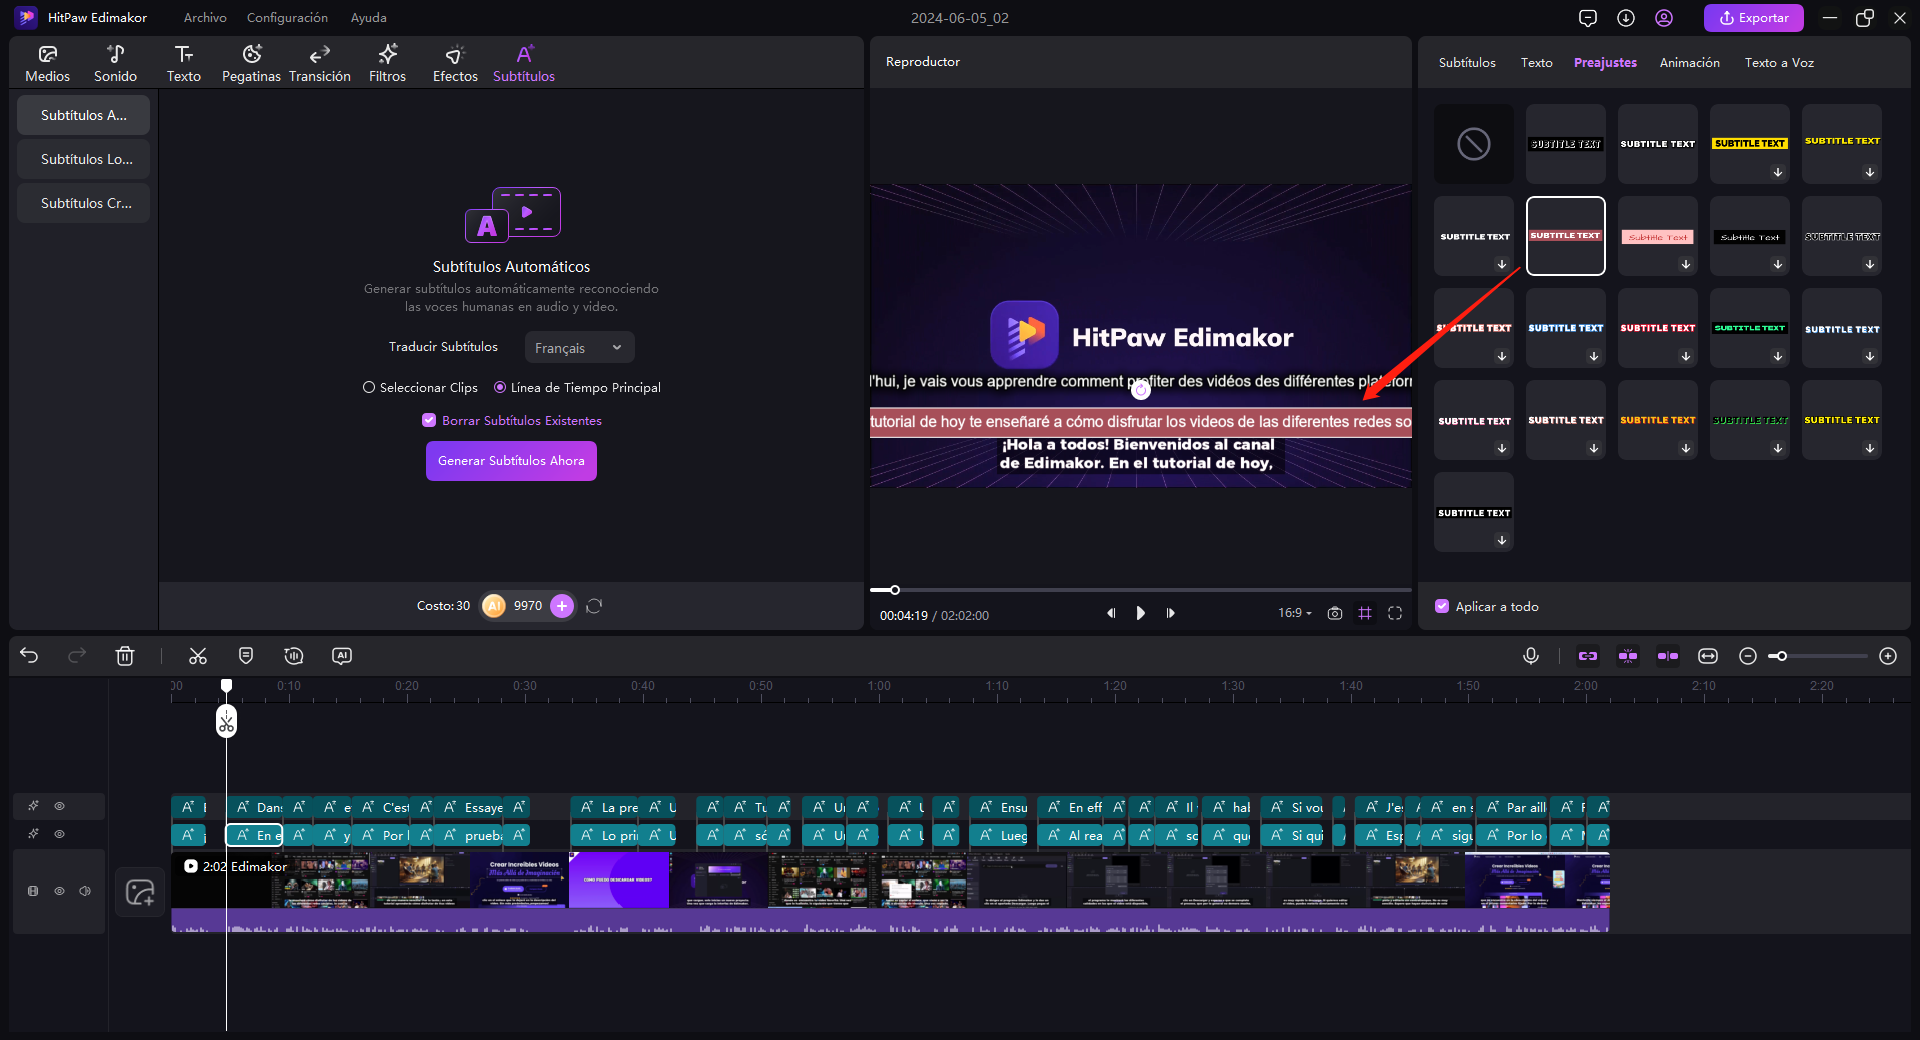
Task: Open the user account icon
Action: [1664, 18]
